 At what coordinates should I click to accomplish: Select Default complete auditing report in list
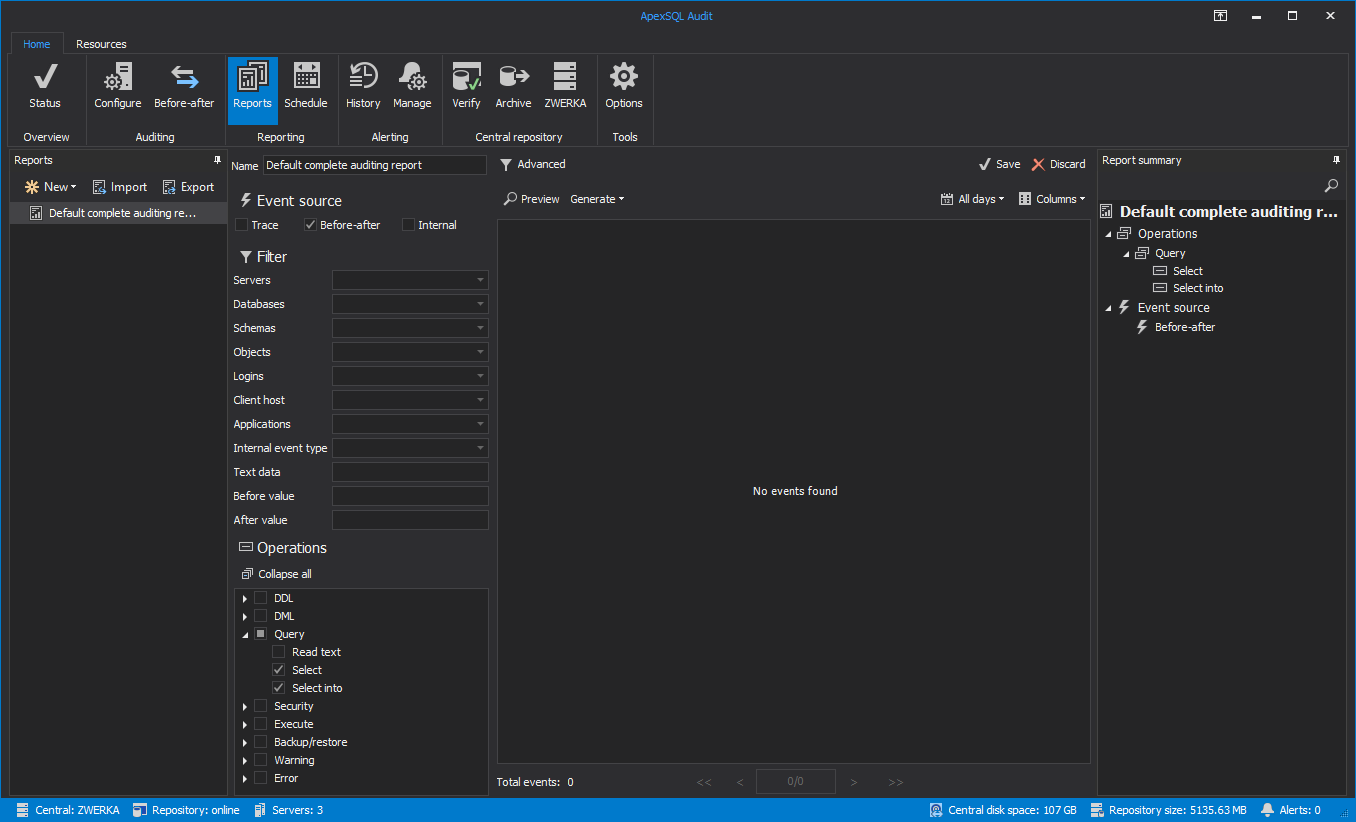[119, 213]
